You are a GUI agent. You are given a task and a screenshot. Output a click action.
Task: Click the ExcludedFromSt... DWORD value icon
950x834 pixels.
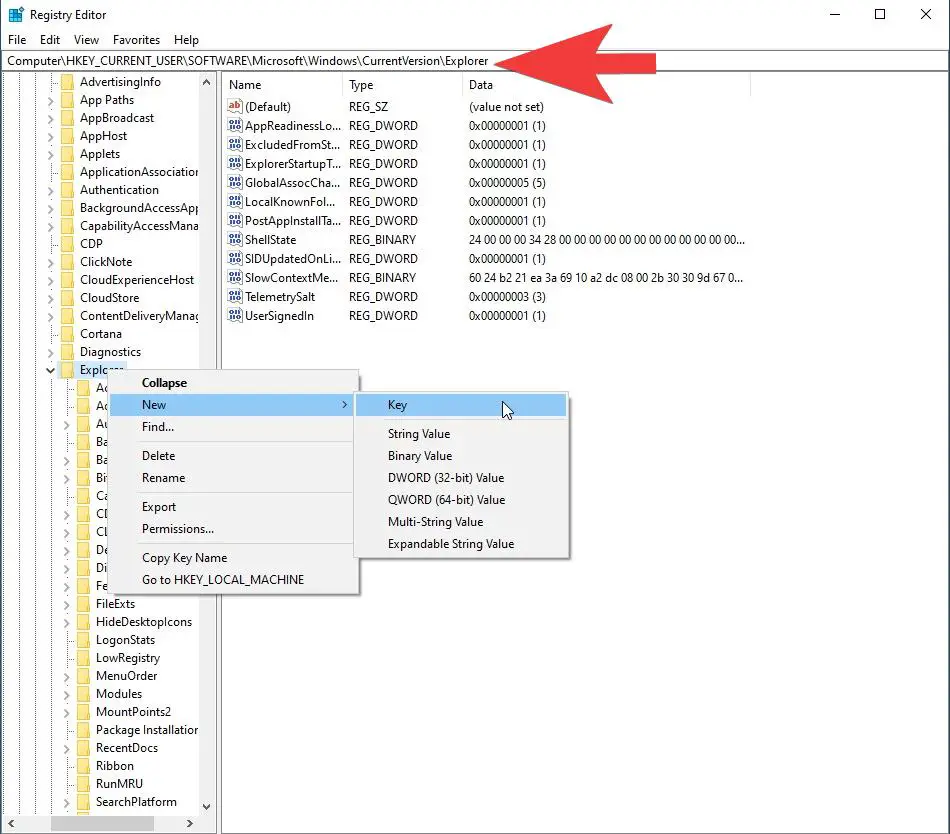coord(234,145)
